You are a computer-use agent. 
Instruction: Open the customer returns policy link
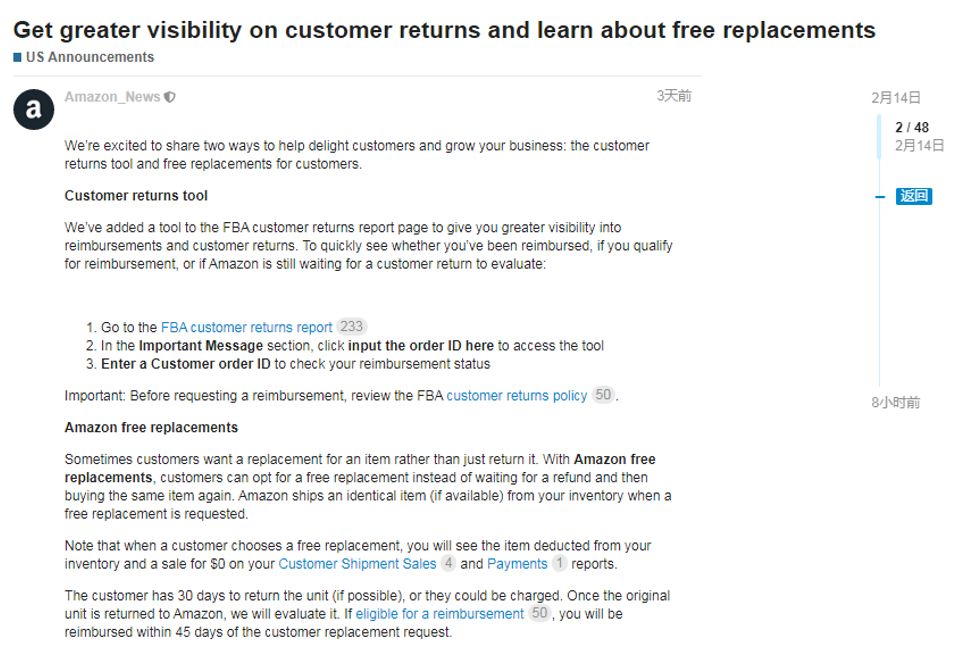coord(516,395)
